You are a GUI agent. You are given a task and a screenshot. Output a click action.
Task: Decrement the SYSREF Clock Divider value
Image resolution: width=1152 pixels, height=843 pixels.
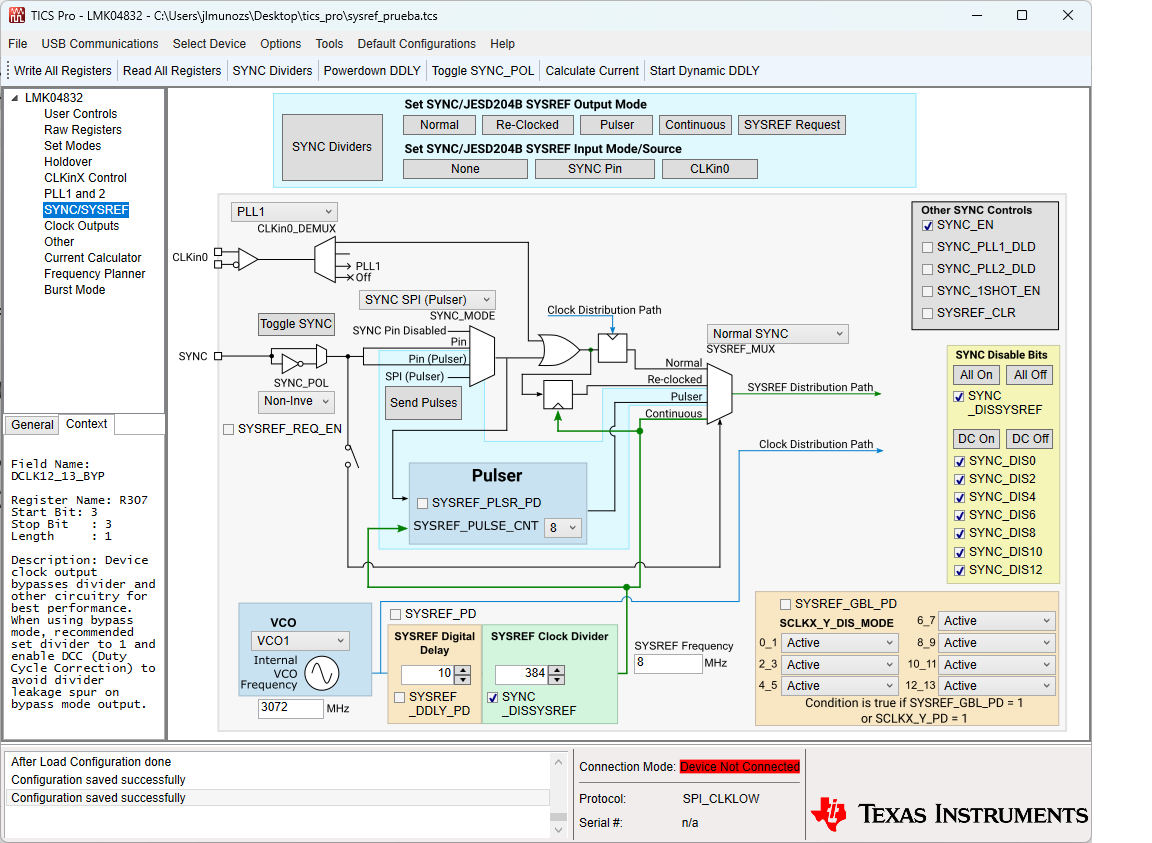(557, 679)
